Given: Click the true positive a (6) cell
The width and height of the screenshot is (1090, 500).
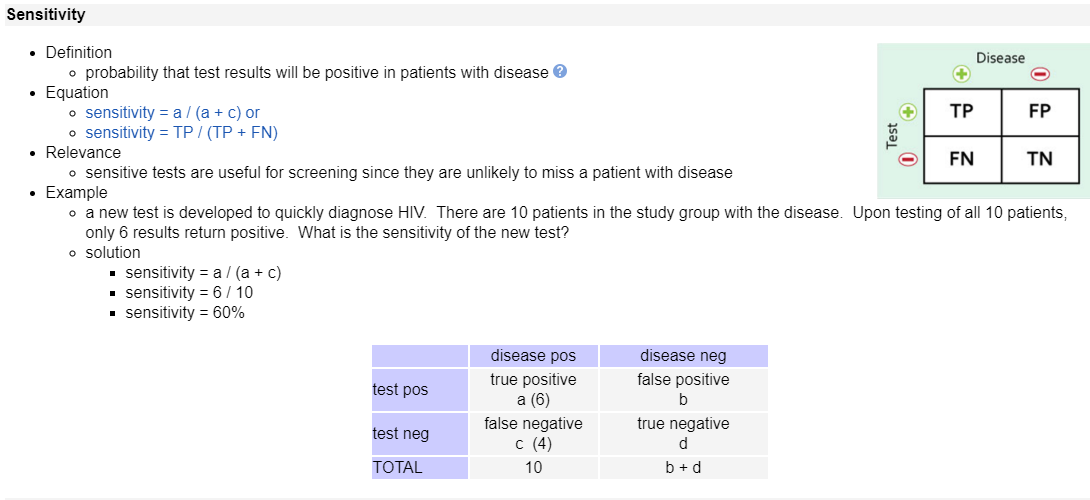Looking at the screenshot, I should [x=533, y=390].
